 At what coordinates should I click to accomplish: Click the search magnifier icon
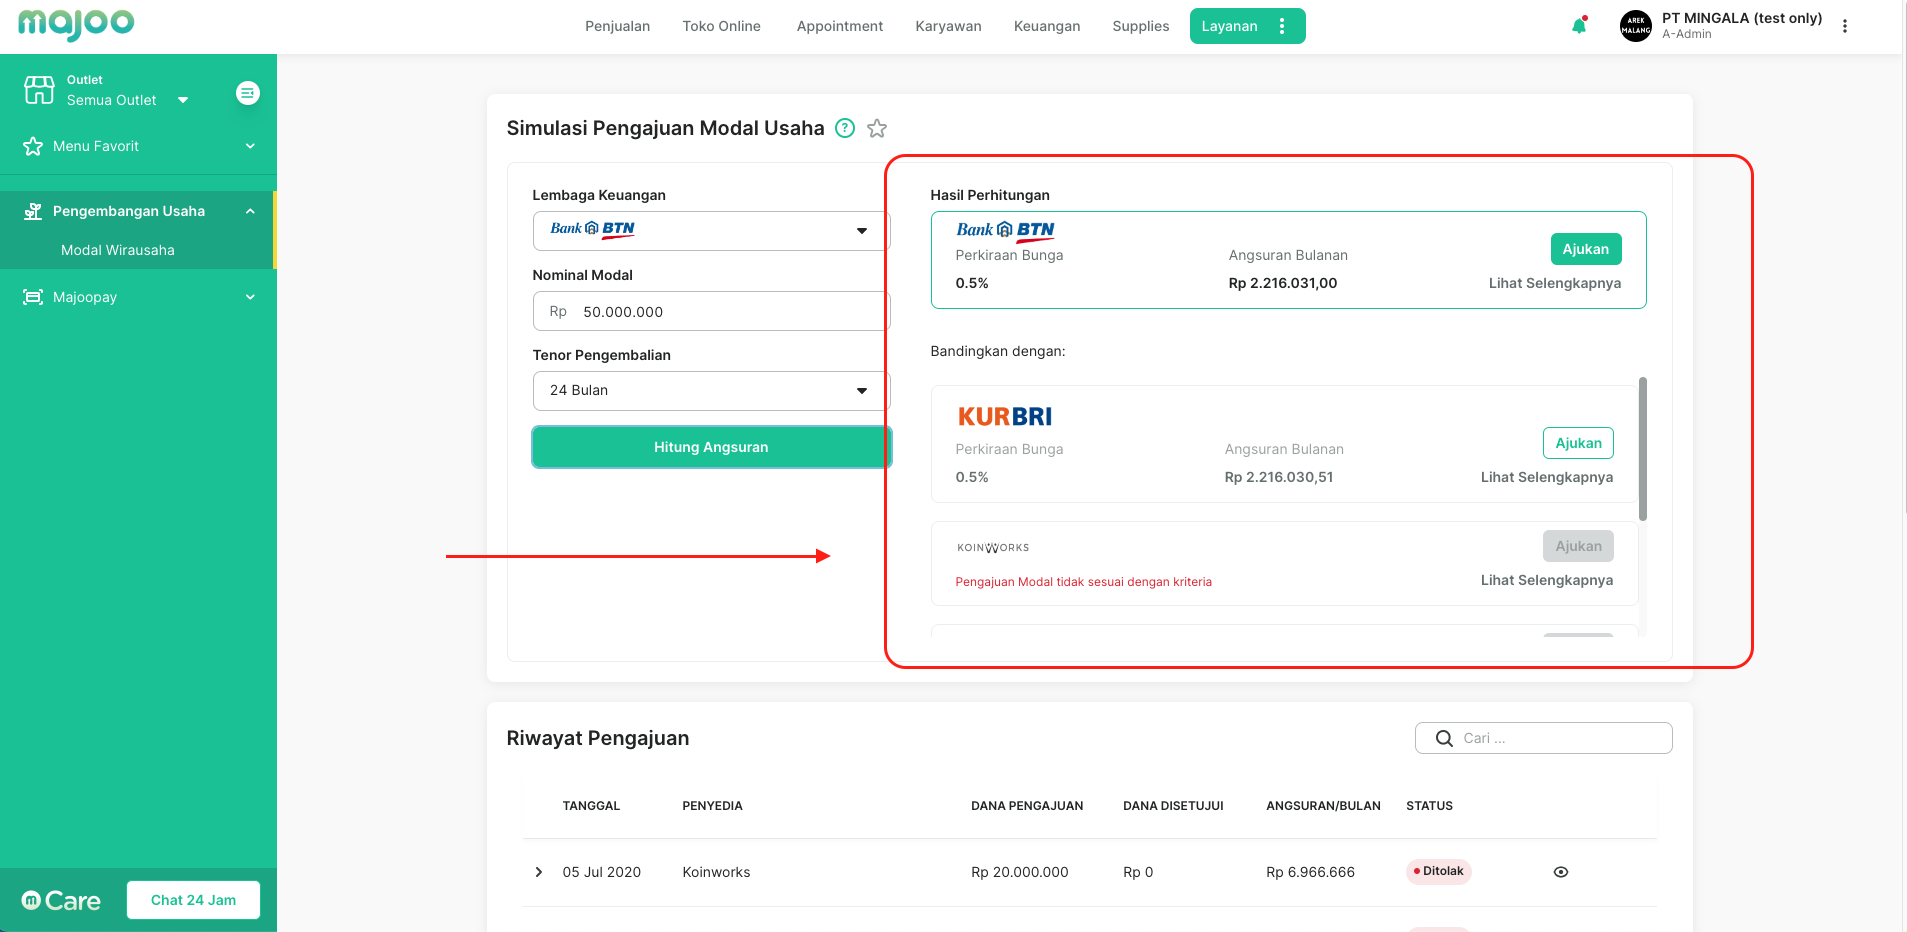[1444, 738]
